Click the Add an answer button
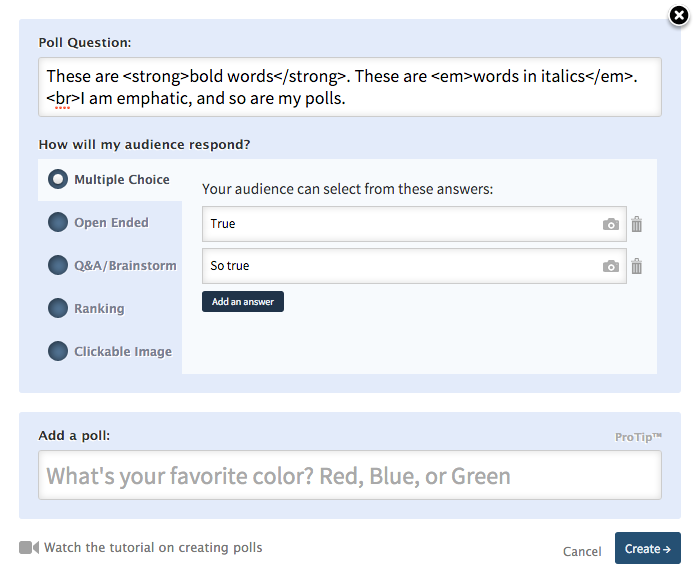The height and width of the screenshot is (583, 700). pos(242,302)
